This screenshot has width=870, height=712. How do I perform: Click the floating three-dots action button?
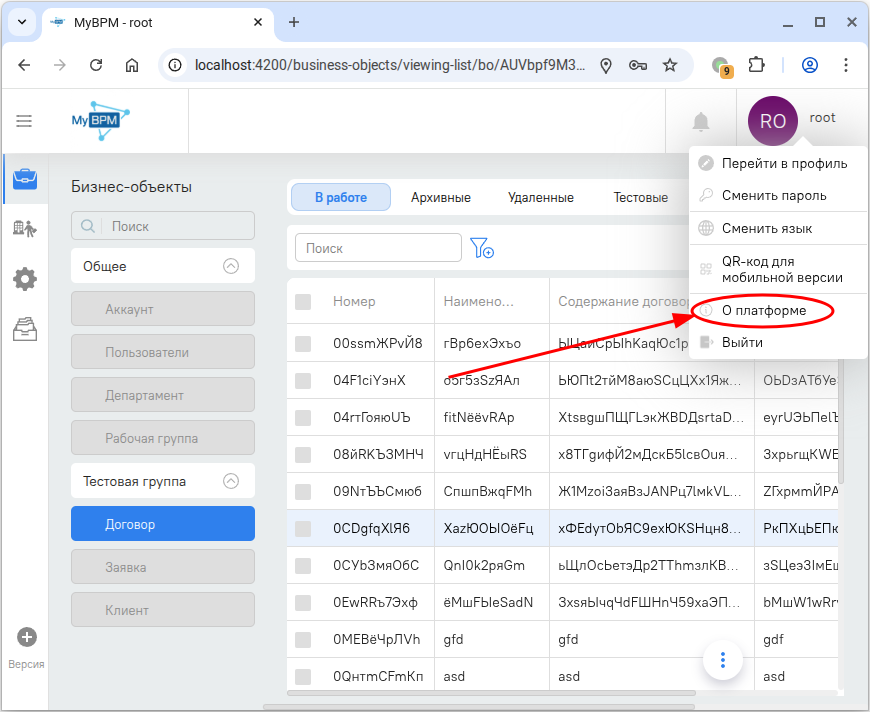(x=723, y=660)
